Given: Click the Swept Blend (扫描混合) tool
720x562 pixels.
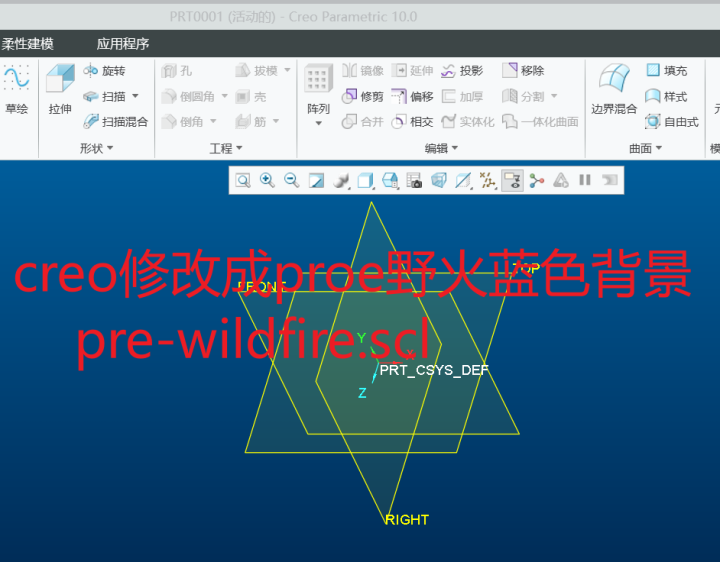Looking at the screenshot, I should tap(115, 122).
